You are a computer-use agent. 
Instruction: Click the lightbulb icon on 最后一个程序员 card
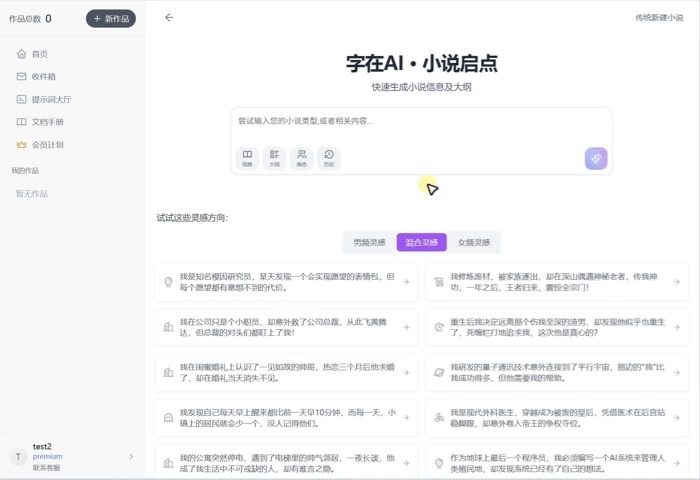pyautogui.click(x=439, y=463)
